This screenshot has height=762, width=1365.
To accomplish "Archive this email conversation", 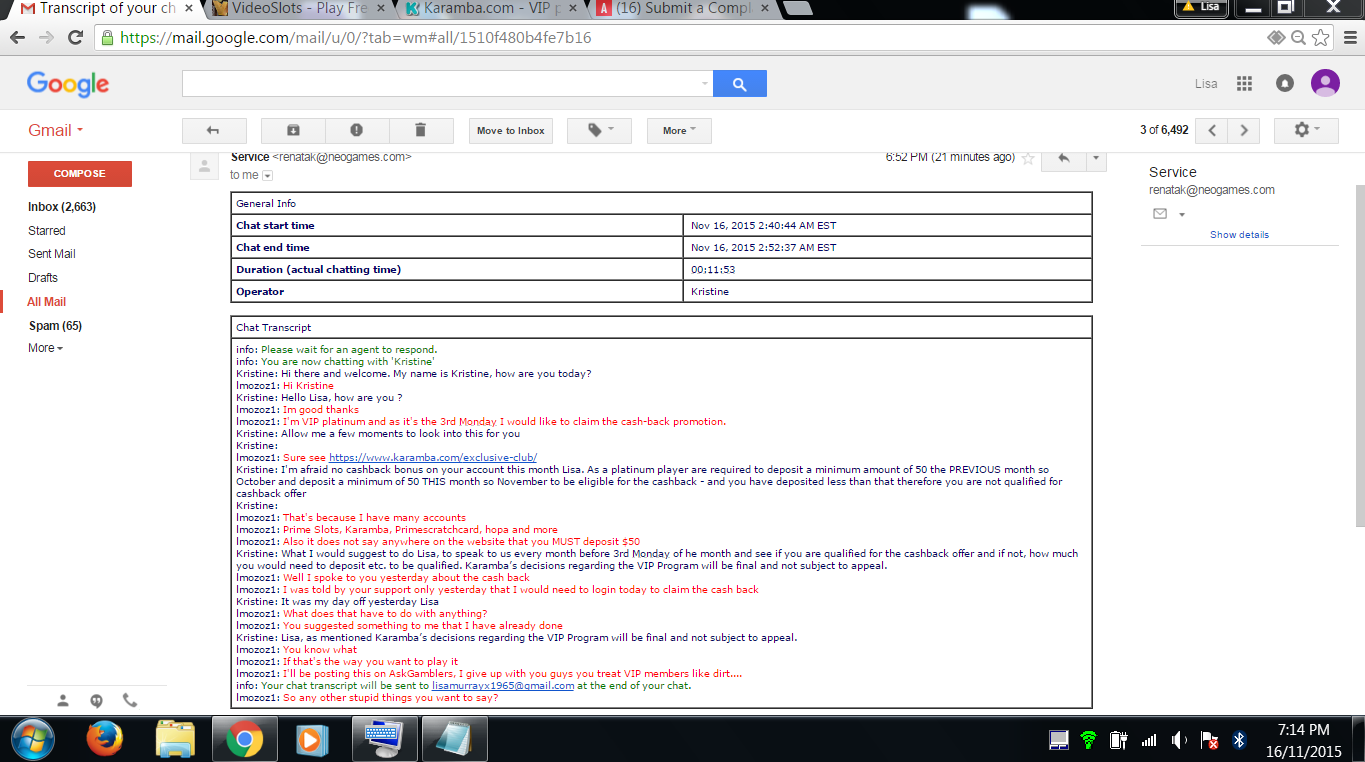I will point(292,131).
